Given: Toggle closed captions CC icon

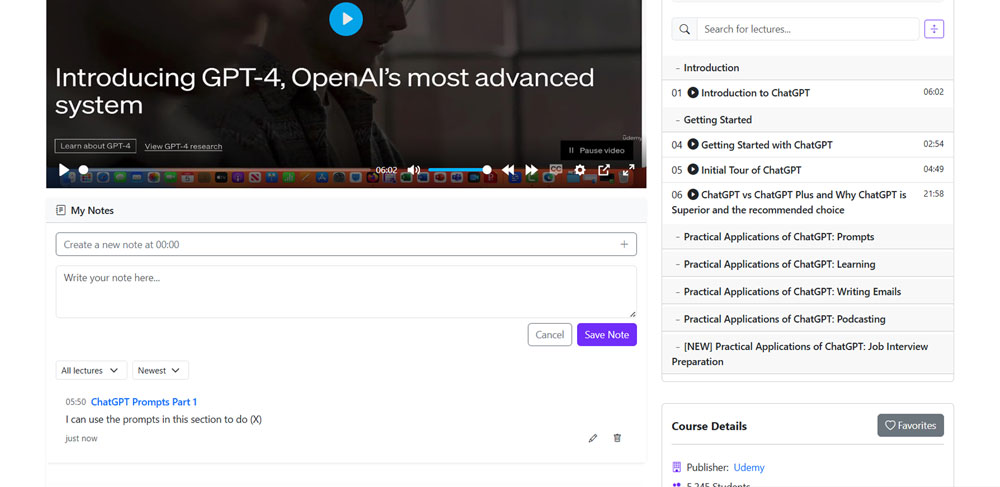Looking at the screenshot, I should (x=556, y=170).
